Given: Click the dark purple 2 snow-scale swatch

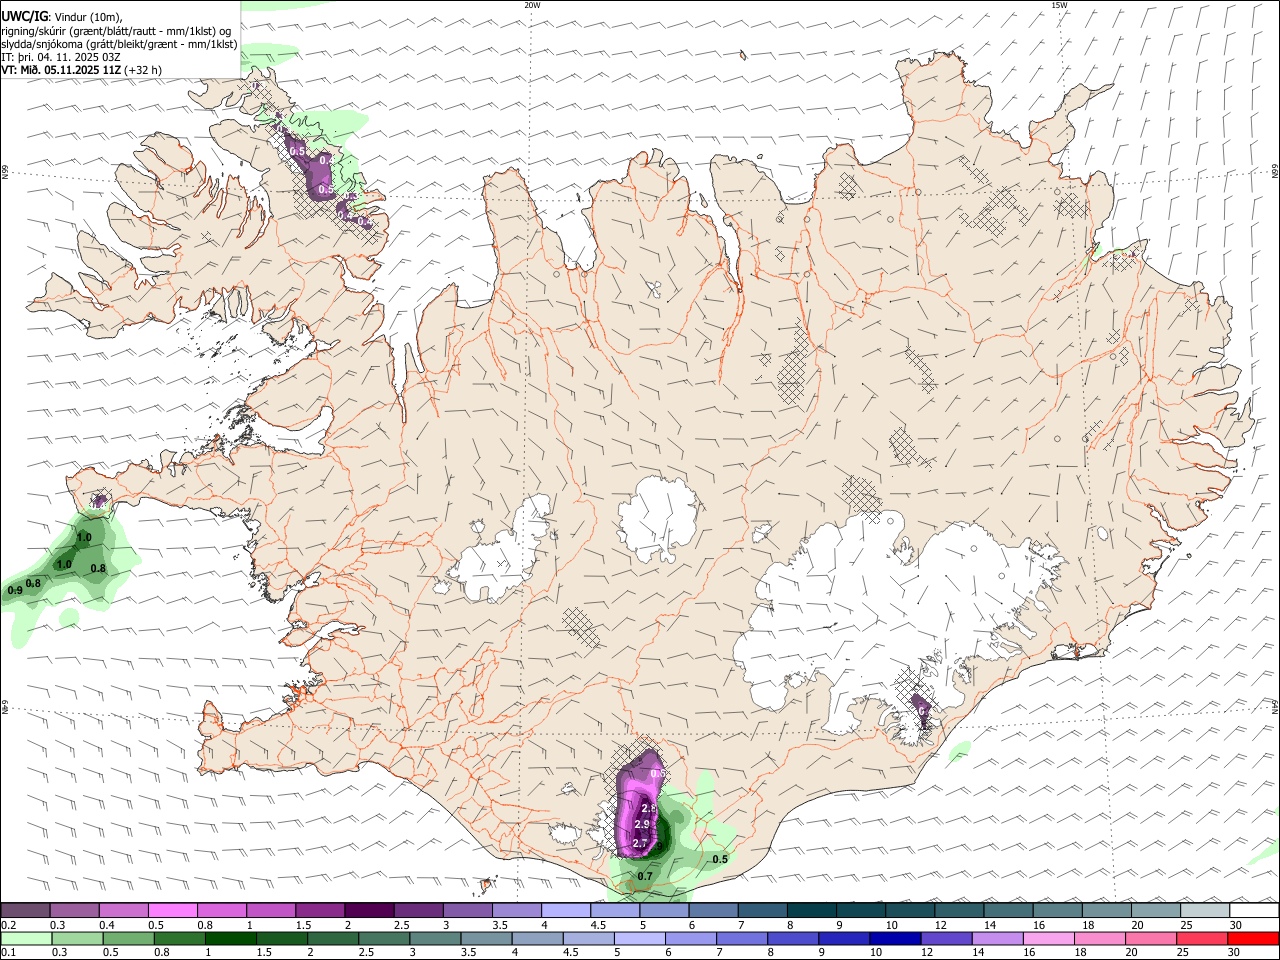Looking at the screenshot, I should pyautogui.click(x=368, y=910).
